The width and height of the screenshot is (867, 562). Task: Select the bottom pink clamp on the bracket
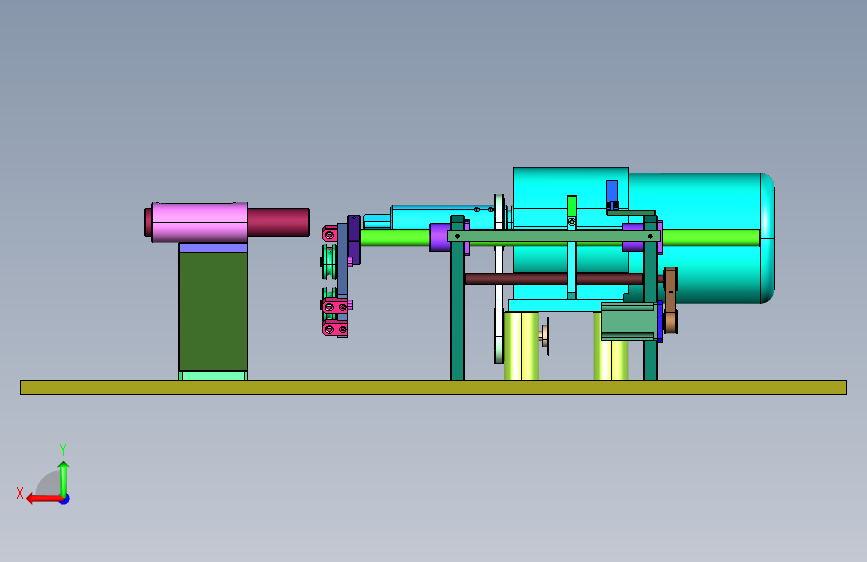click(x=335, y=330)
